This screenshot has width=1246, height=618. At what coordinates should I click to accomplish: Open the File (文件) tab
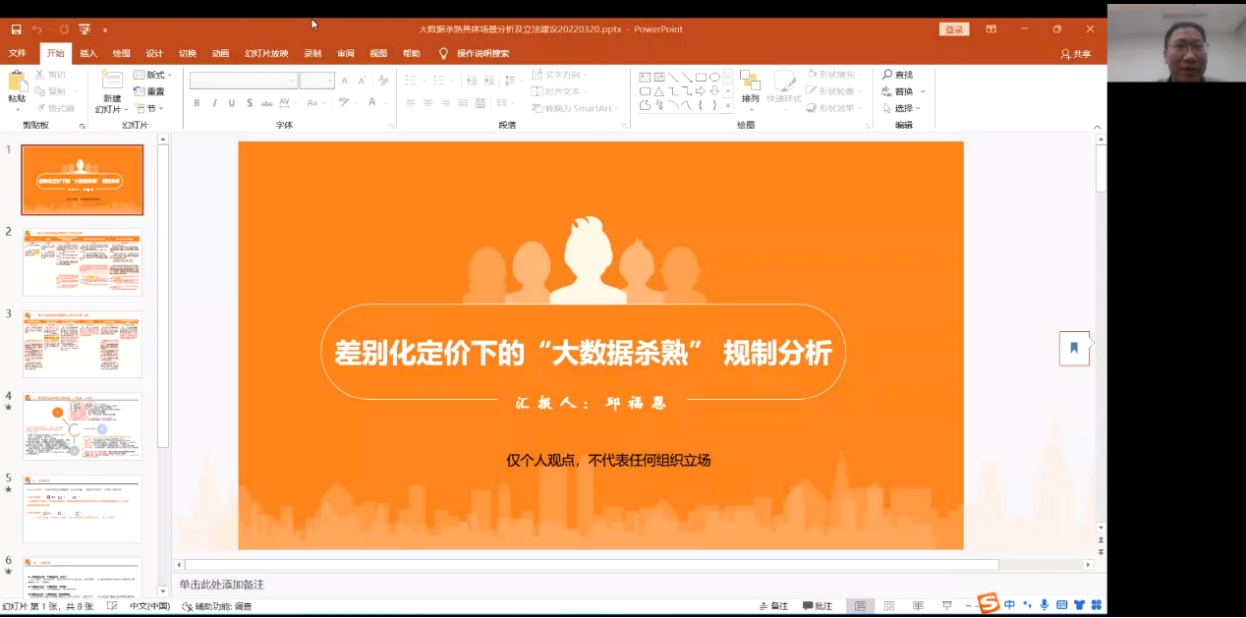(17, 53)
